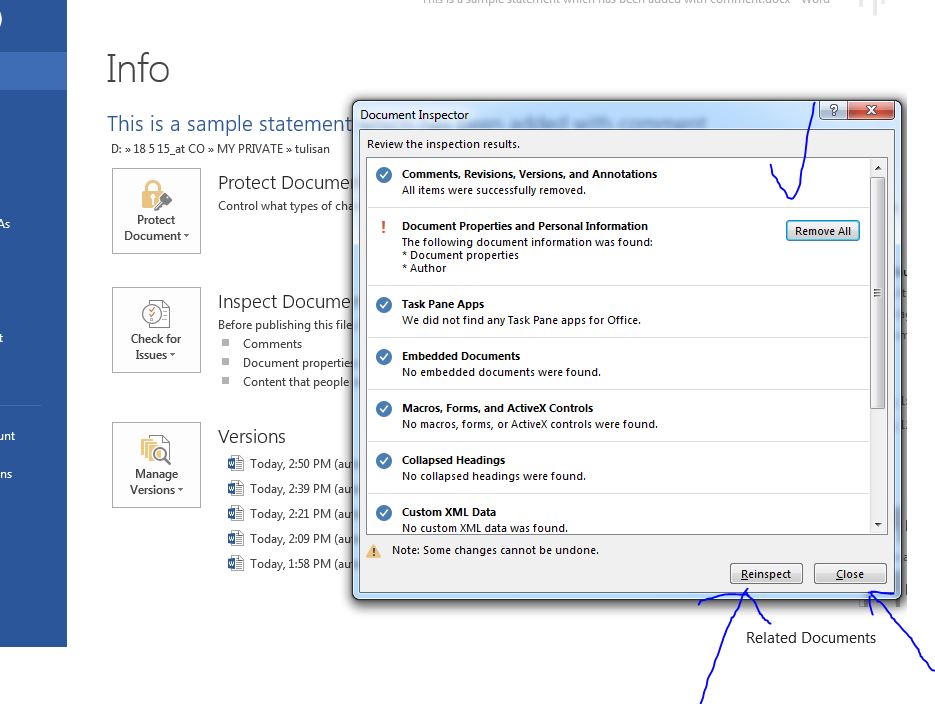Open the Today, 1:58 PM autosave version

pyautogui.click(x=290, y=564)
